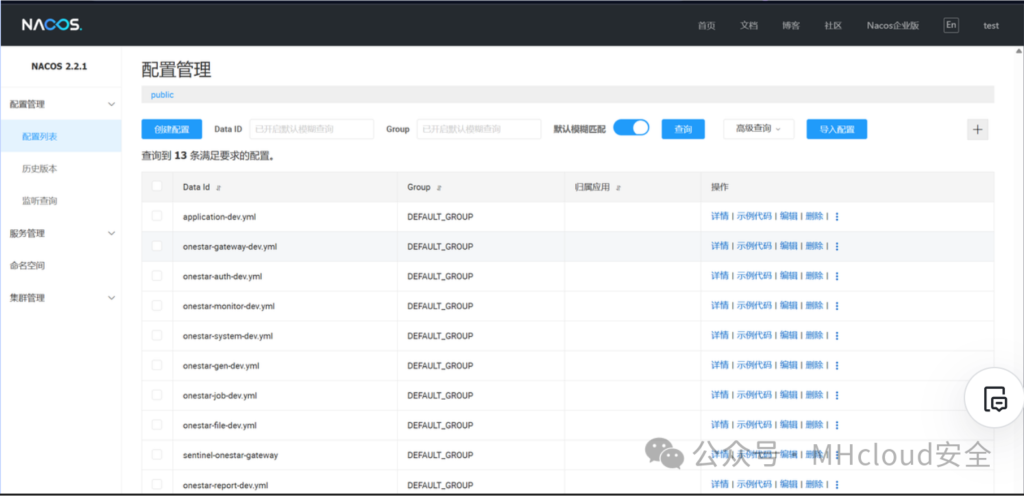This screenshot has width=1024, height=496.
Task: Open 博客 in top navigation
Action: (791, 26)
